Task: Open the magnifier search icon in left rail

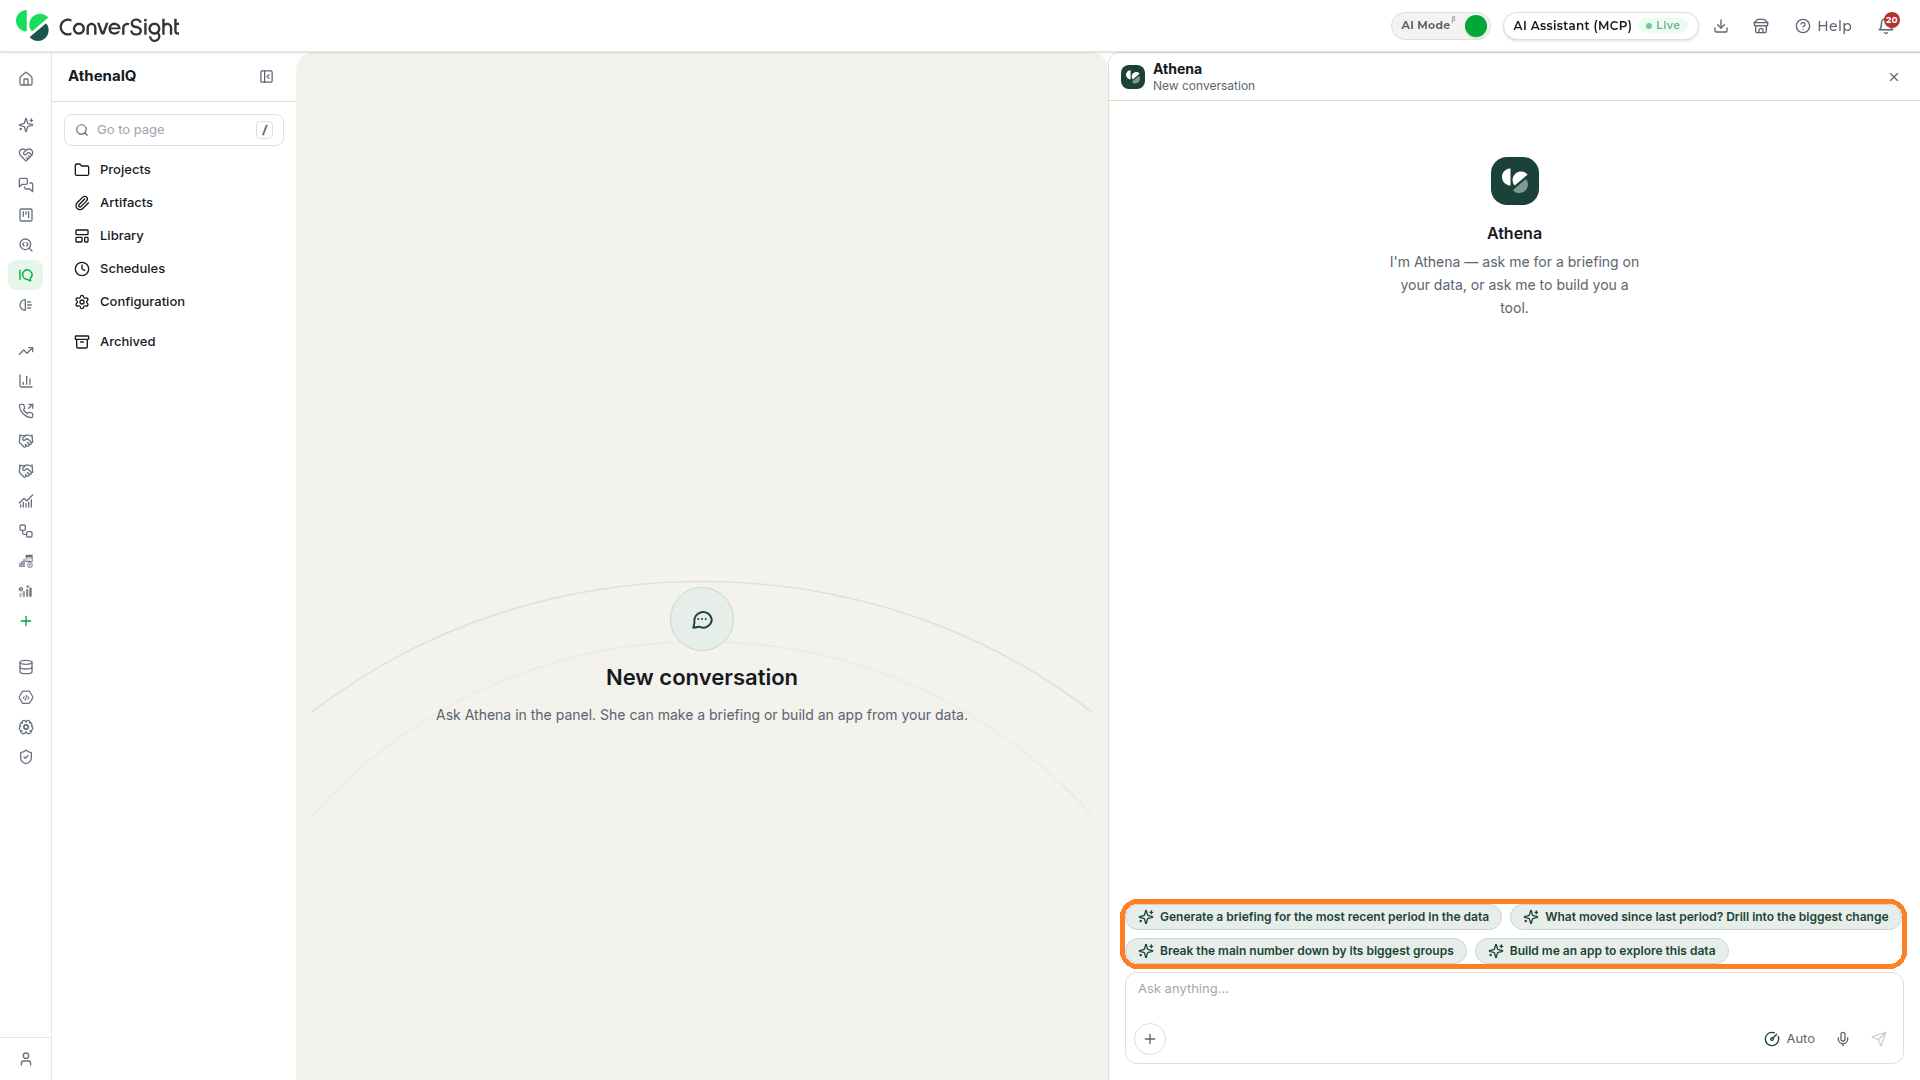Action: click(x=26, y=245)
